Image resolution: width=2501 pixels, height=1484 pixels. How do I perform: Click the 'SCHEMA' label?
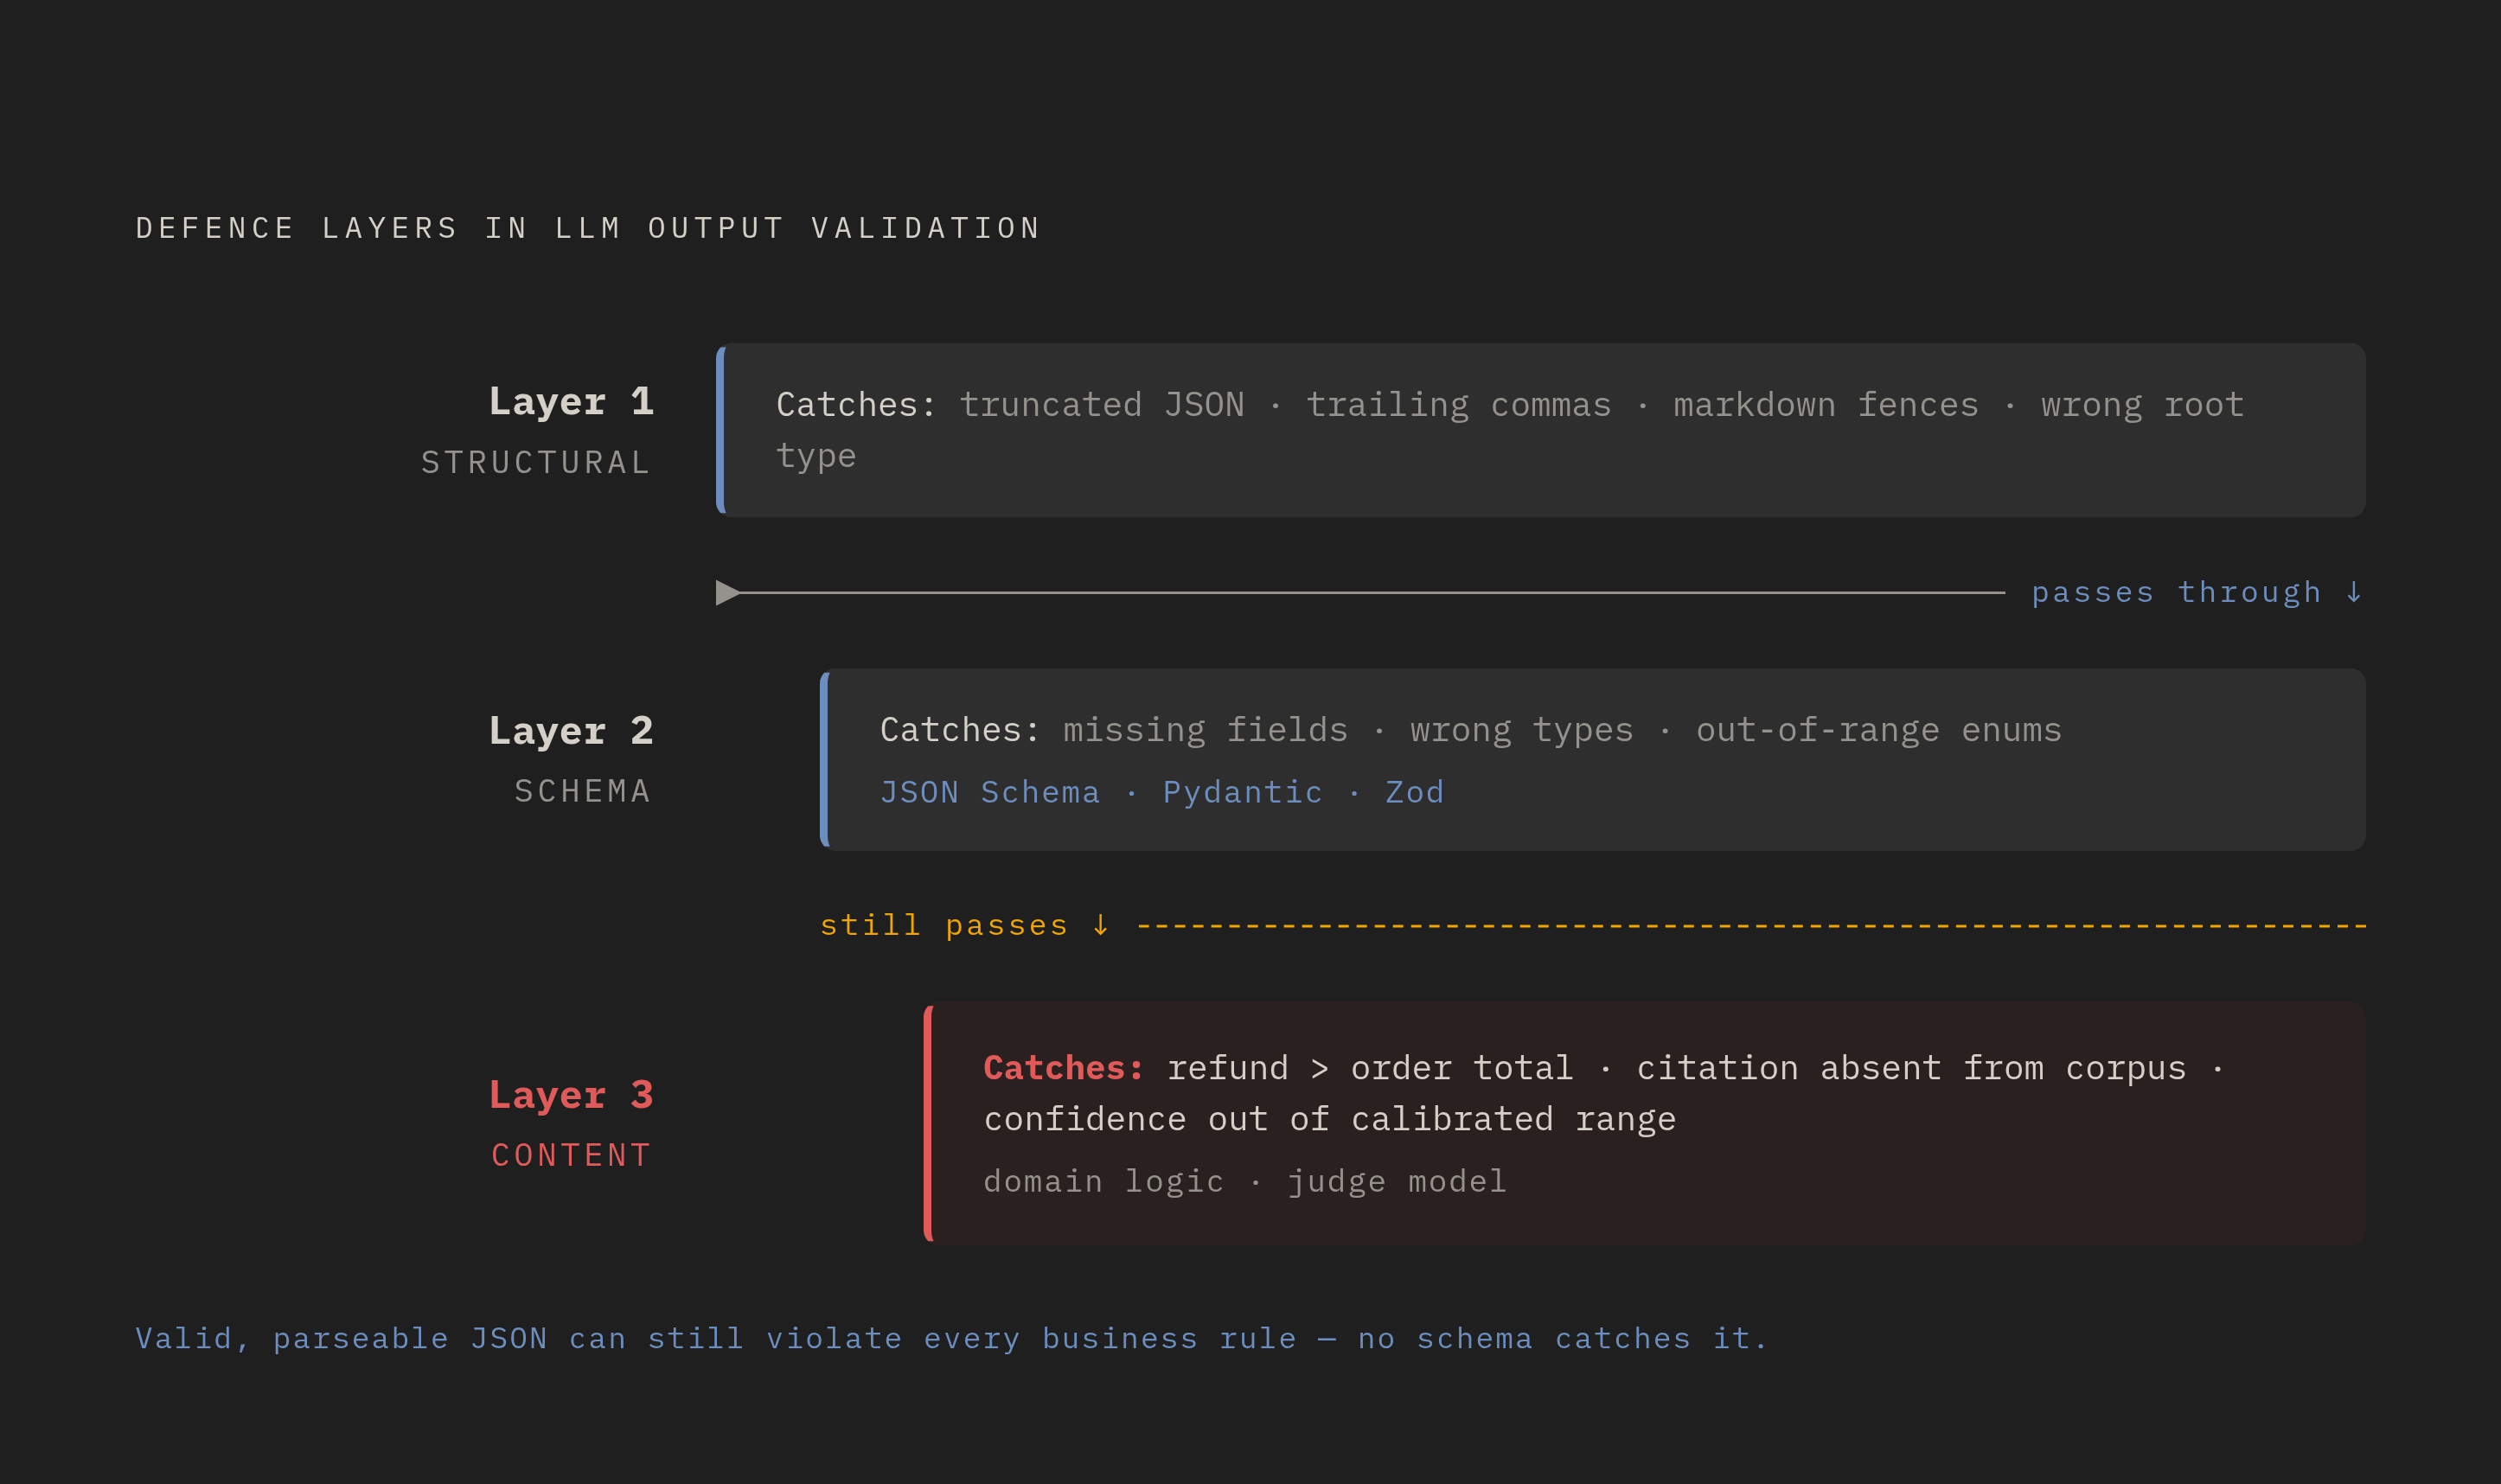[x=583, y=791]
